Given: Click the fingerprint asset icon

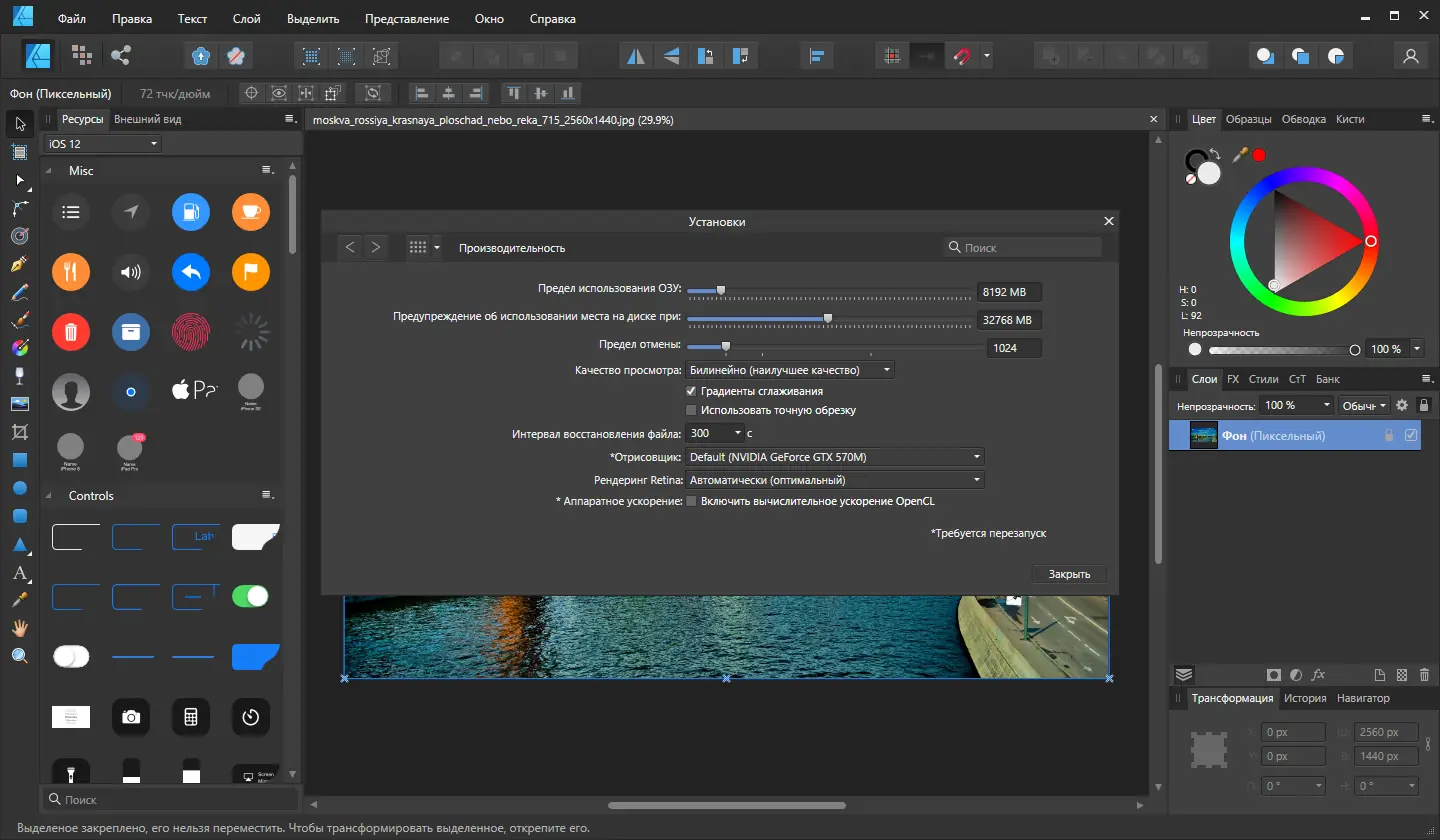Looking at the screenshot, I should click(x=190, y=331).
